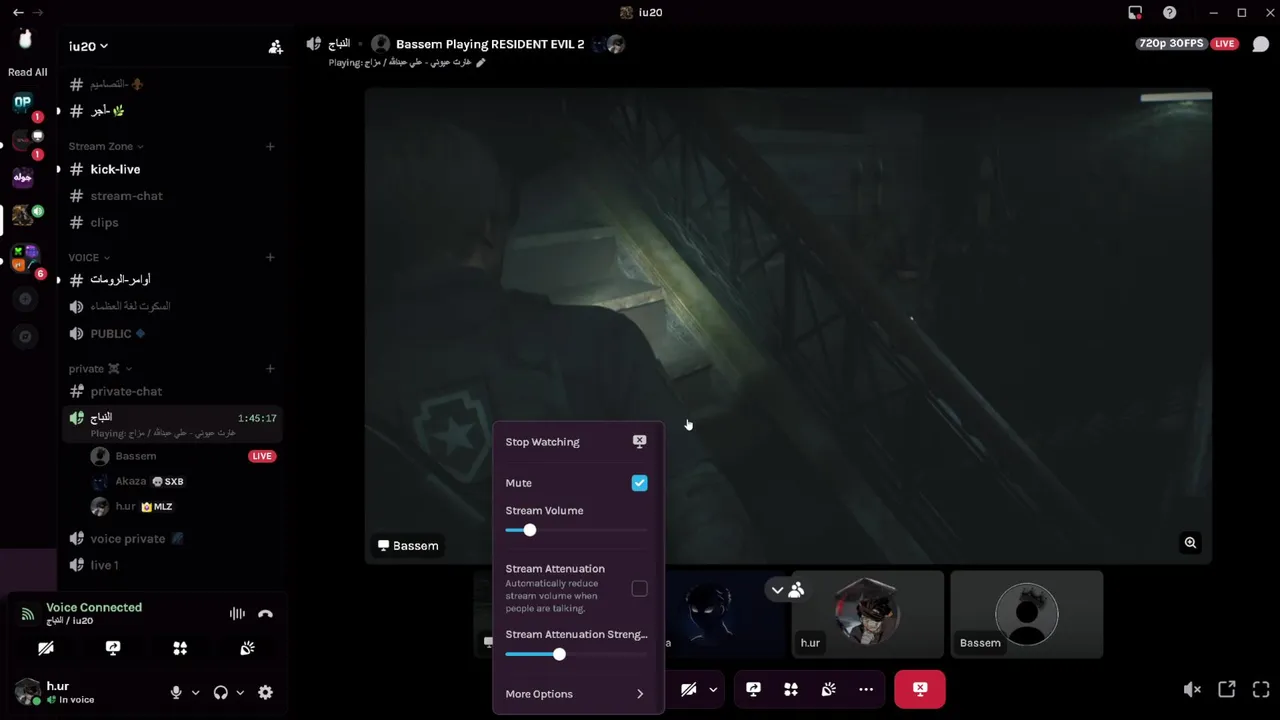Zoom stream with magnifier icon
This screenshot has height=720, width=1280.
1190,543
